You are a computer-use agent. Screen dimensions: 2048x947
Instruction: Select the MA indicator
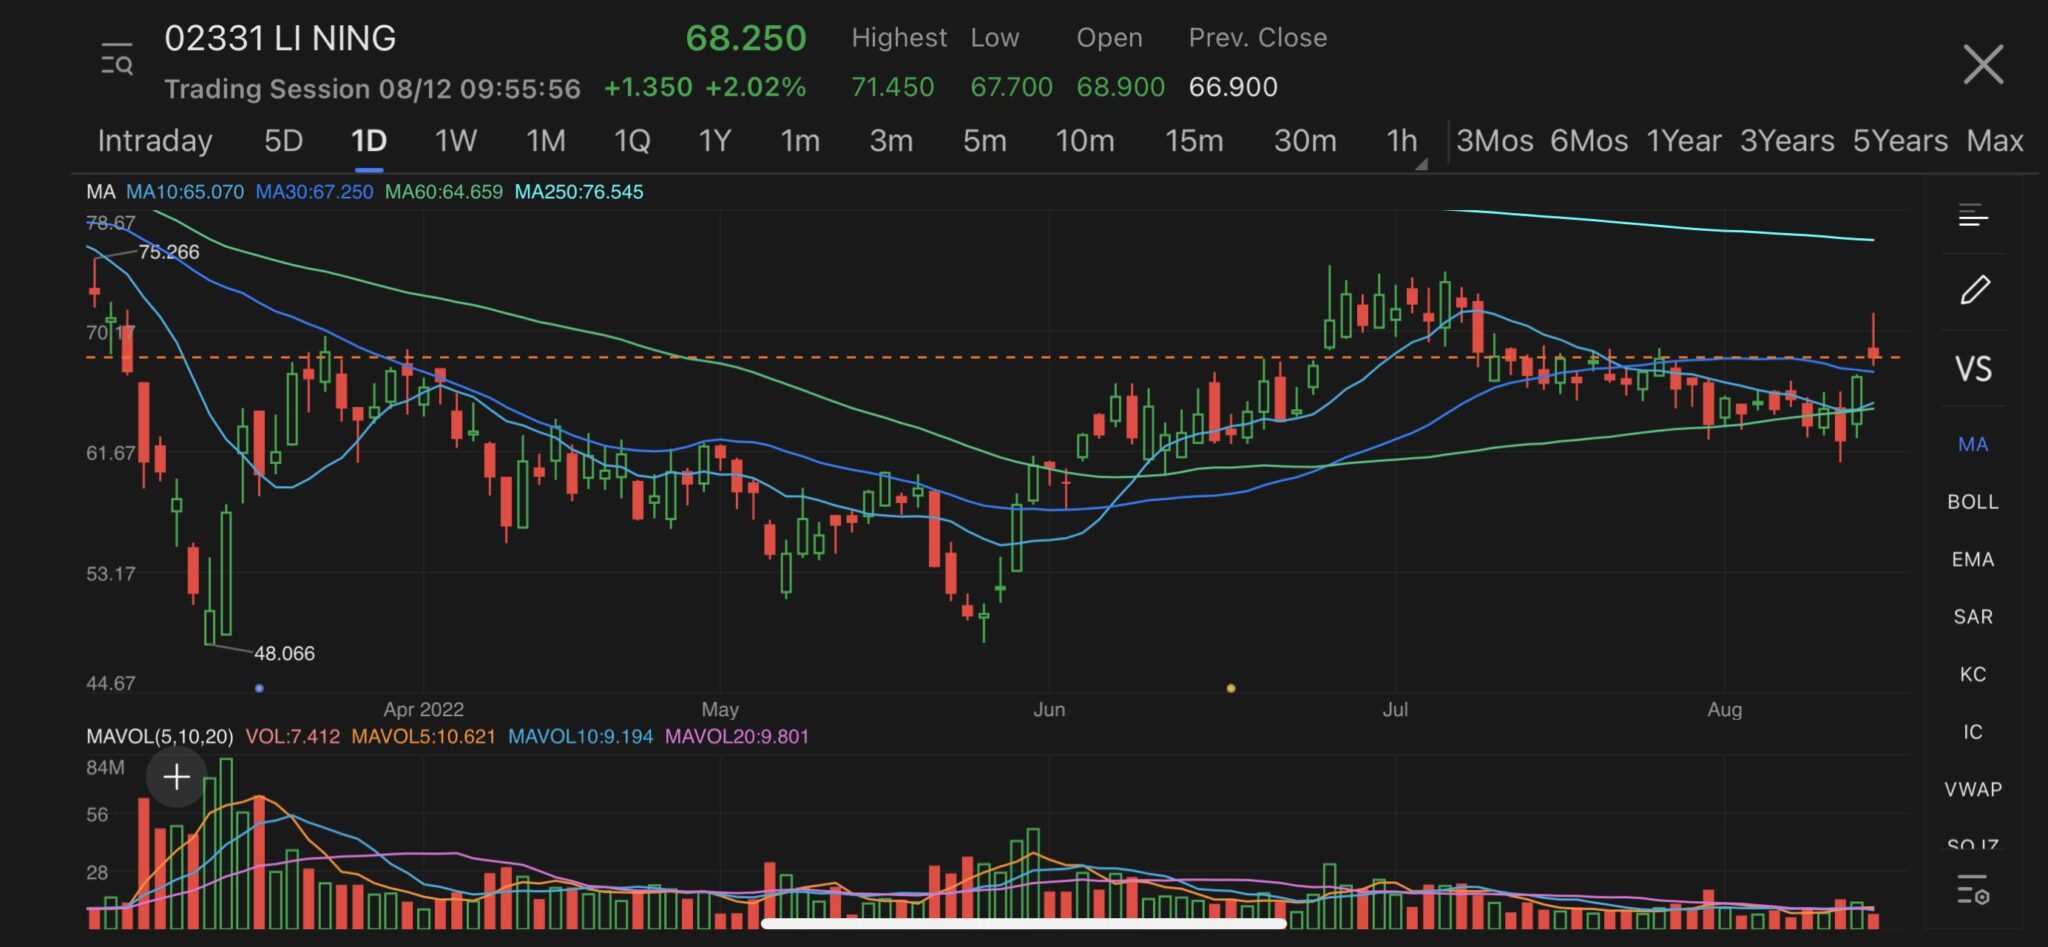[x=1972, y=444]
